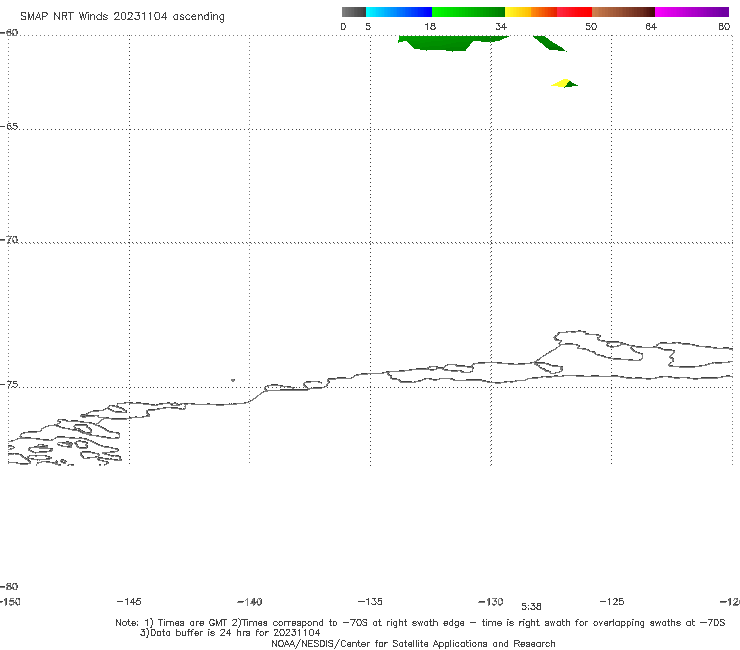
Task: Click the NOAA/NESDIS credit line
Action: 413,643
